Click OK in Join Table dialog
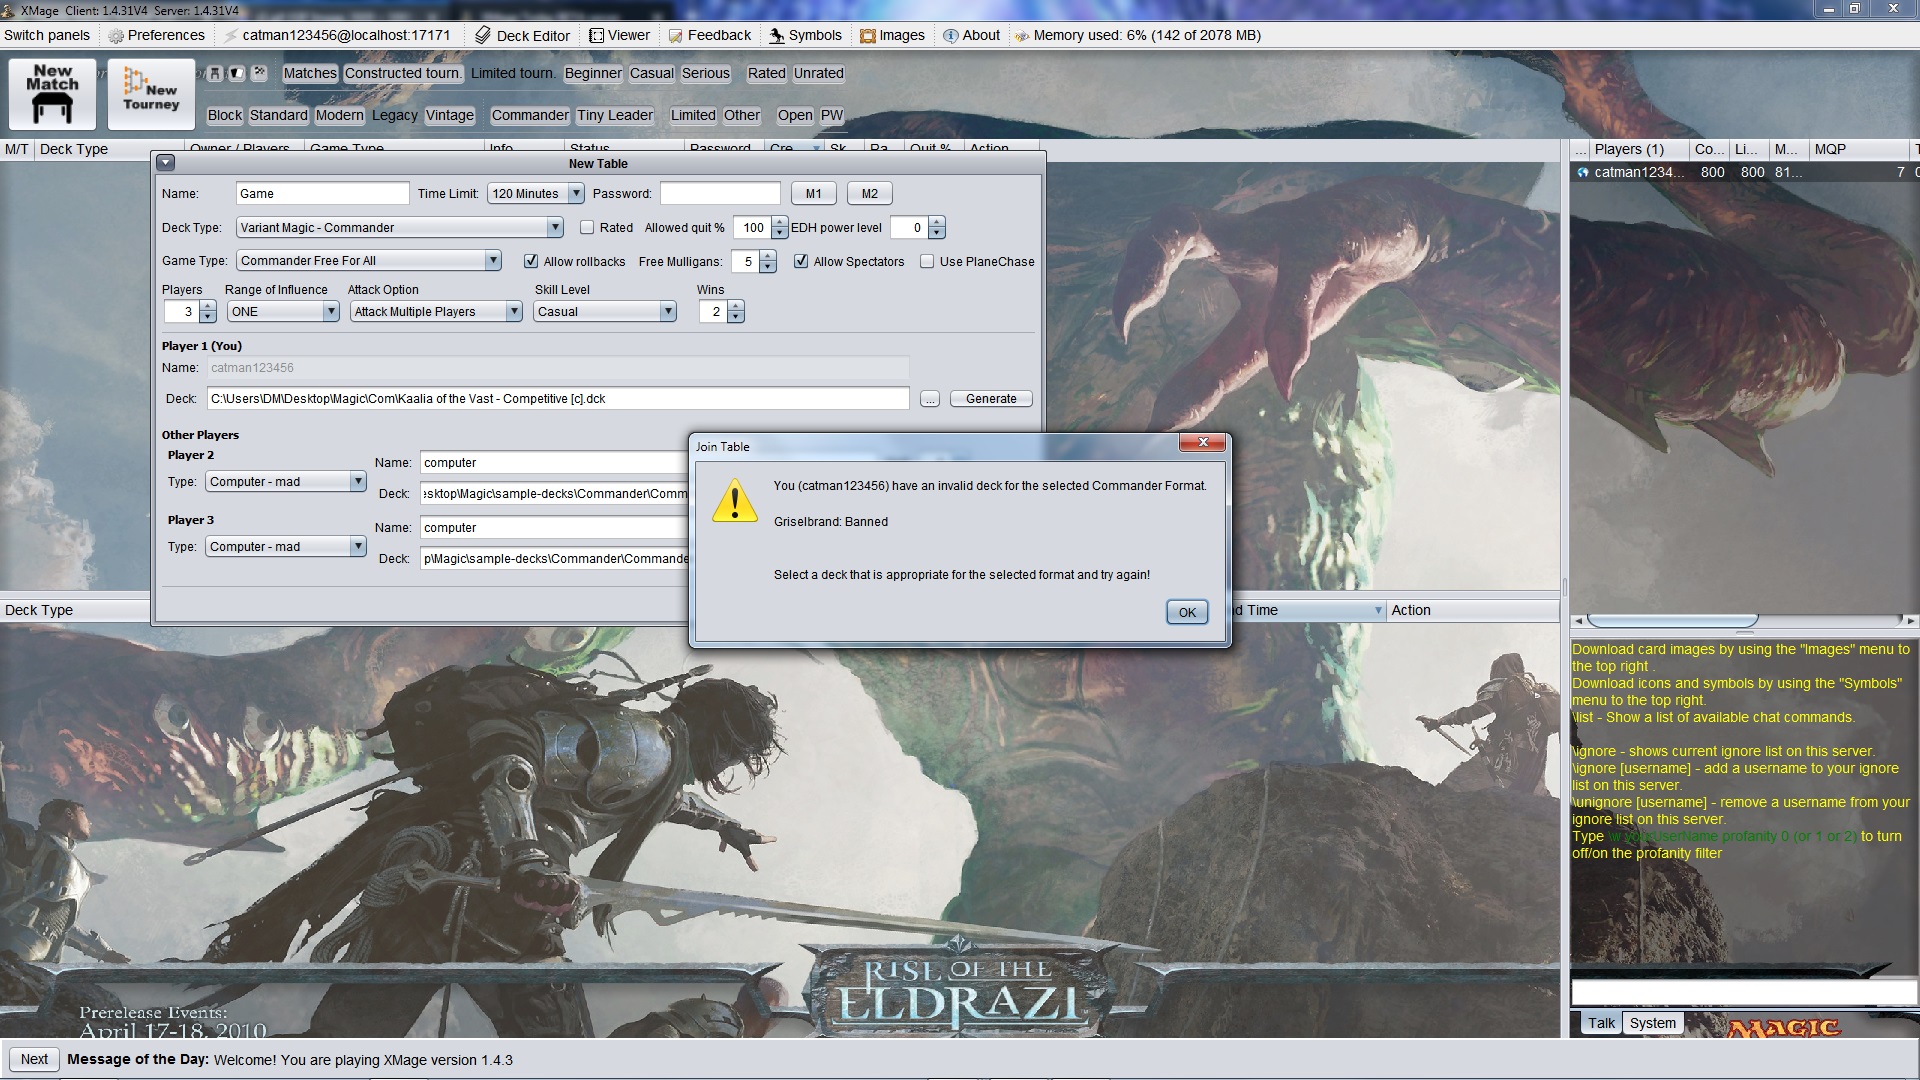 [1187, 612]
